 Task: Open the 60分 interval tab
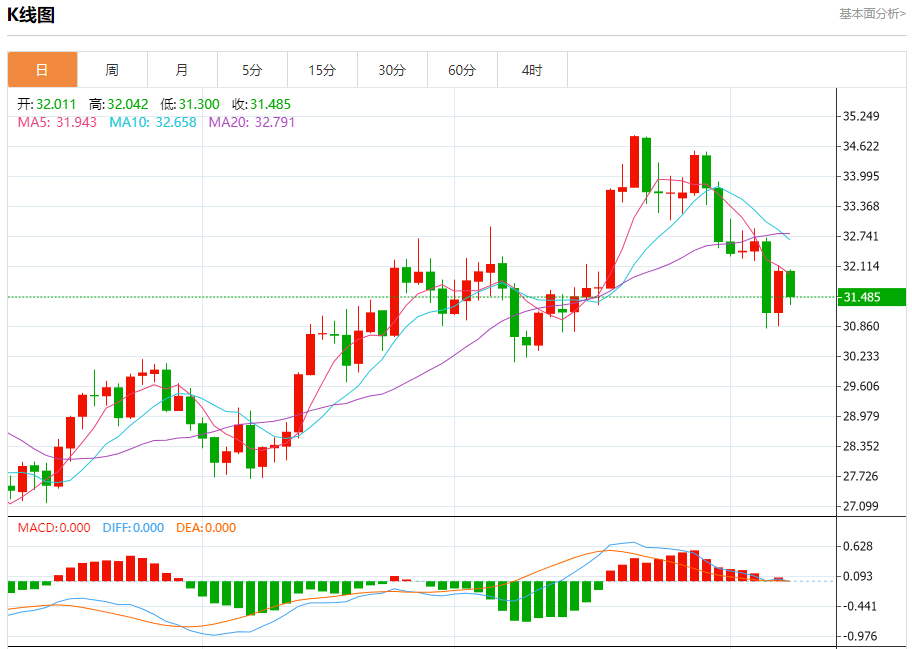point(462,70)
